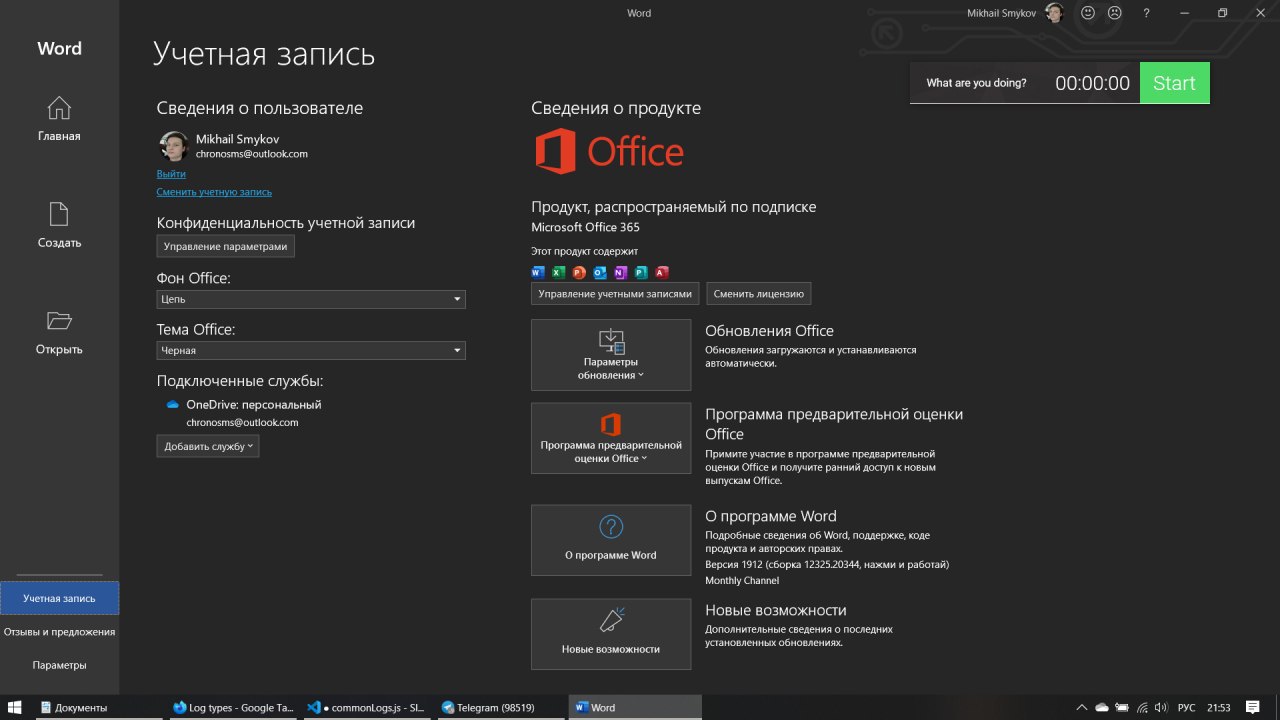
Task: Click the user profile photo in account info
Action: (173, 146)
